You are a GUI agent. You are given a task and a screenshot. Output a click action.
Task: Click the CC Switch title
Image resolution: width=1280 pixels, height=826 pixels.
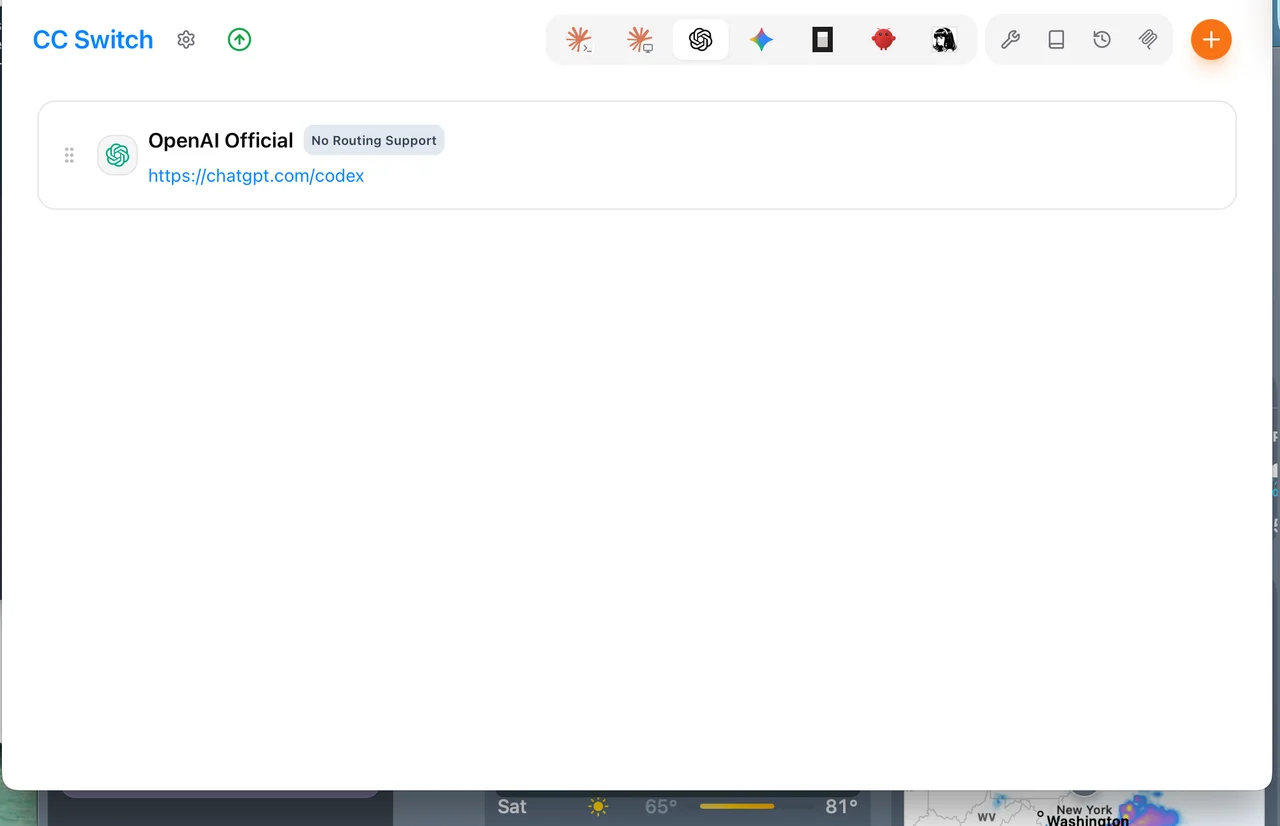93,40
